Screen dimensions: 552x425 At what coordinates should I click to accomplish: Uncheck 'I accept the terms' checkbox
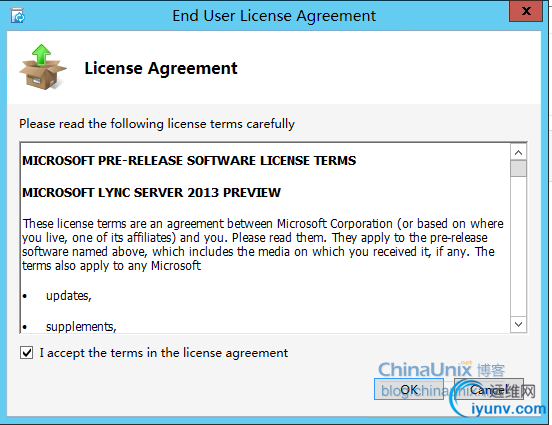26,352
